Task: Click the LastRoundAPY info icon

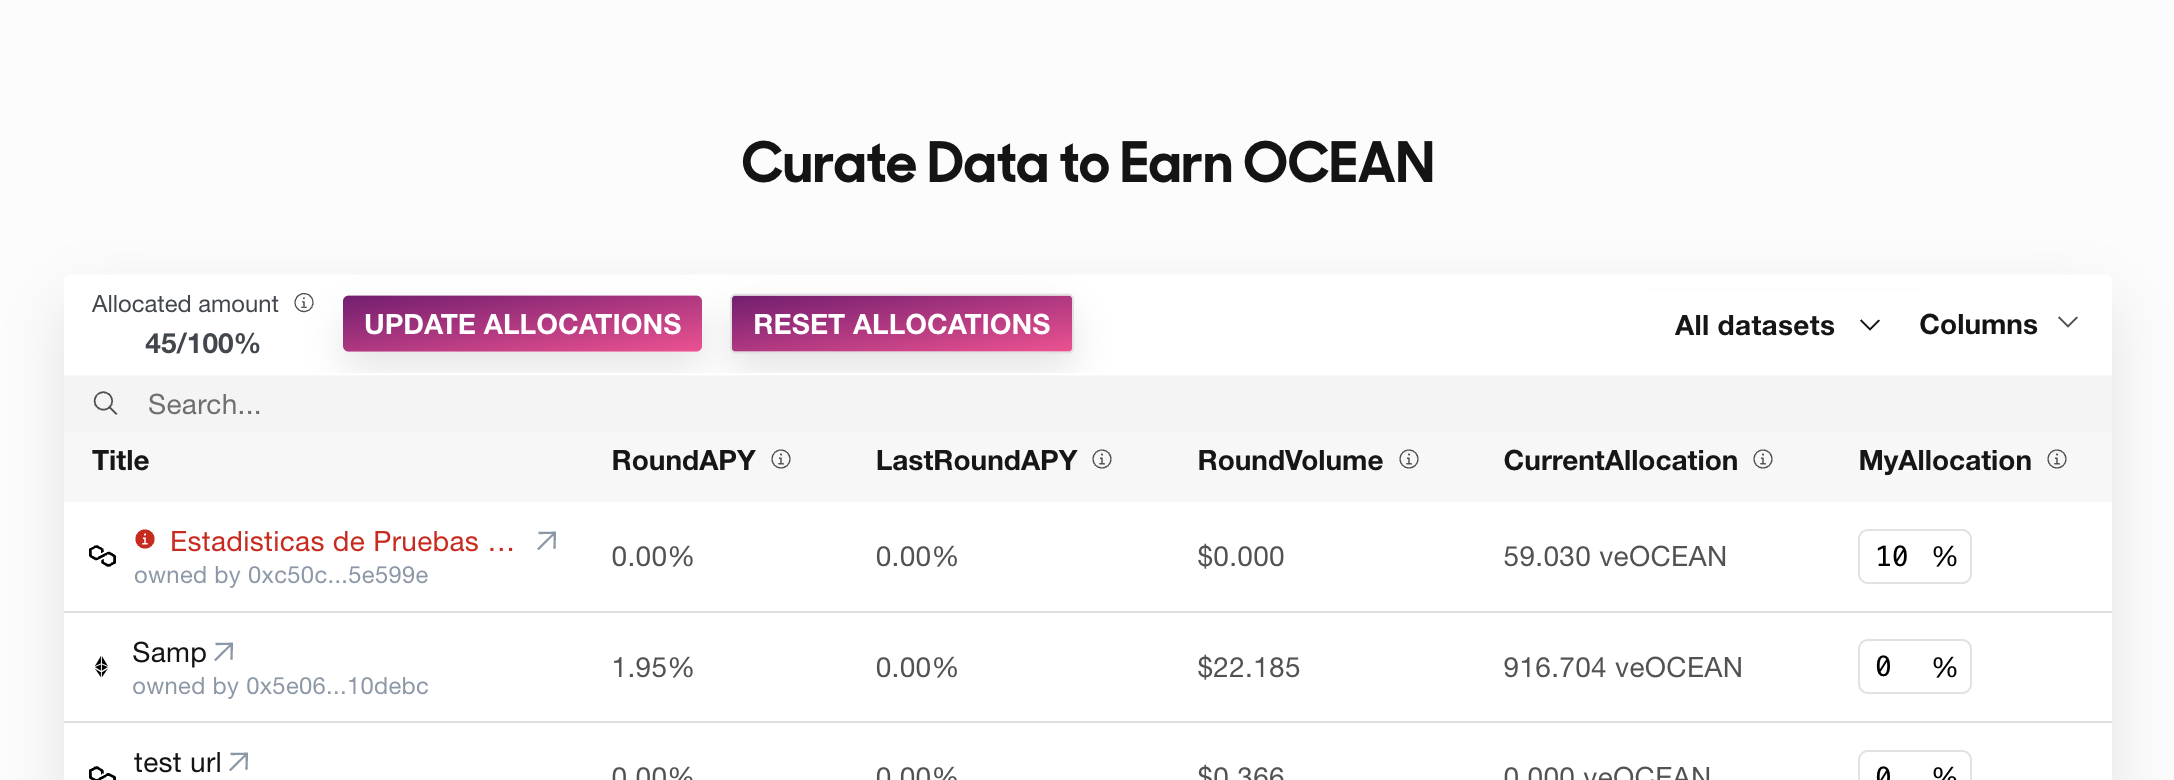Action: [1102, 459]
